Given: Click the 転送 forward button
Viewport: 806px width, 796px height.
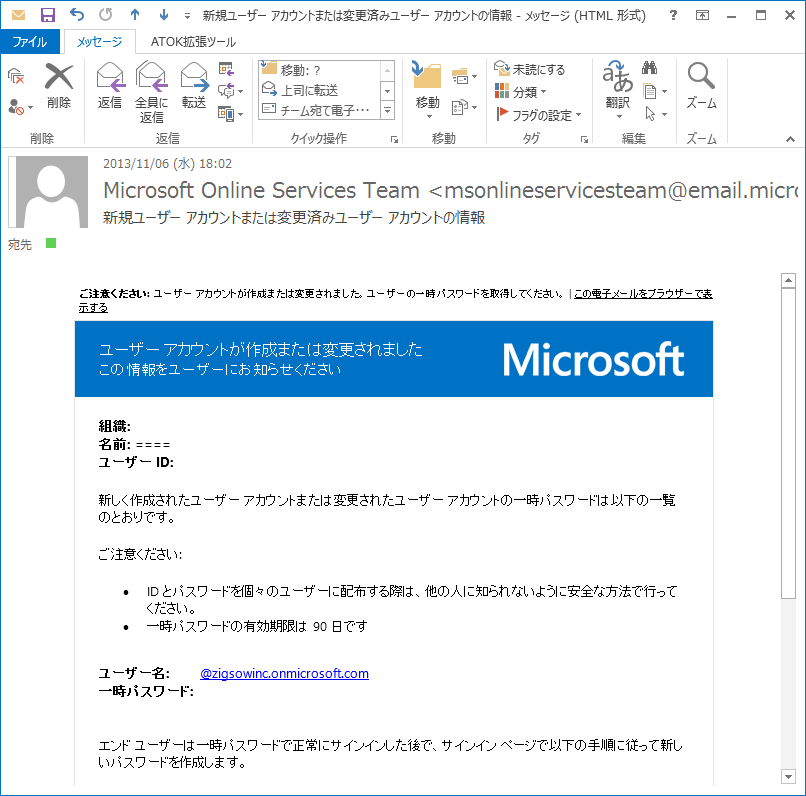Looking at the screenshot, I should (x=194, y=86).
